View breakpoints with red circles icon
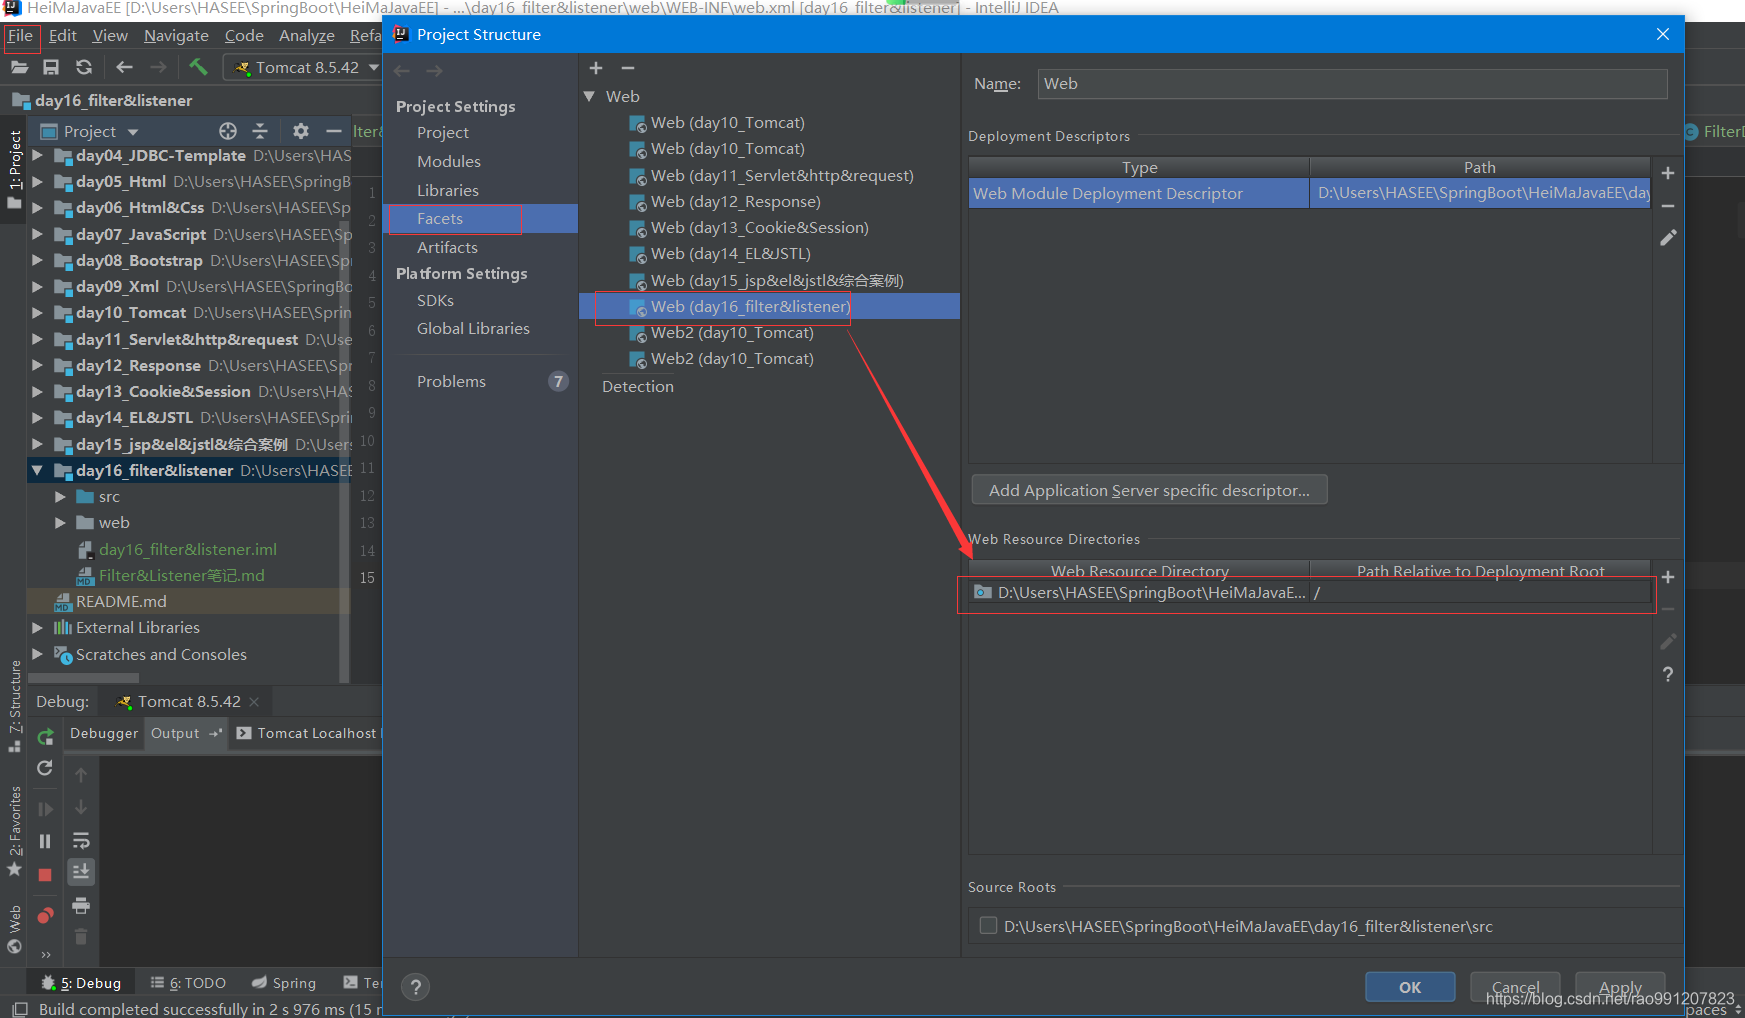Screen dimensions: 1745x1018 pos(45,915)
